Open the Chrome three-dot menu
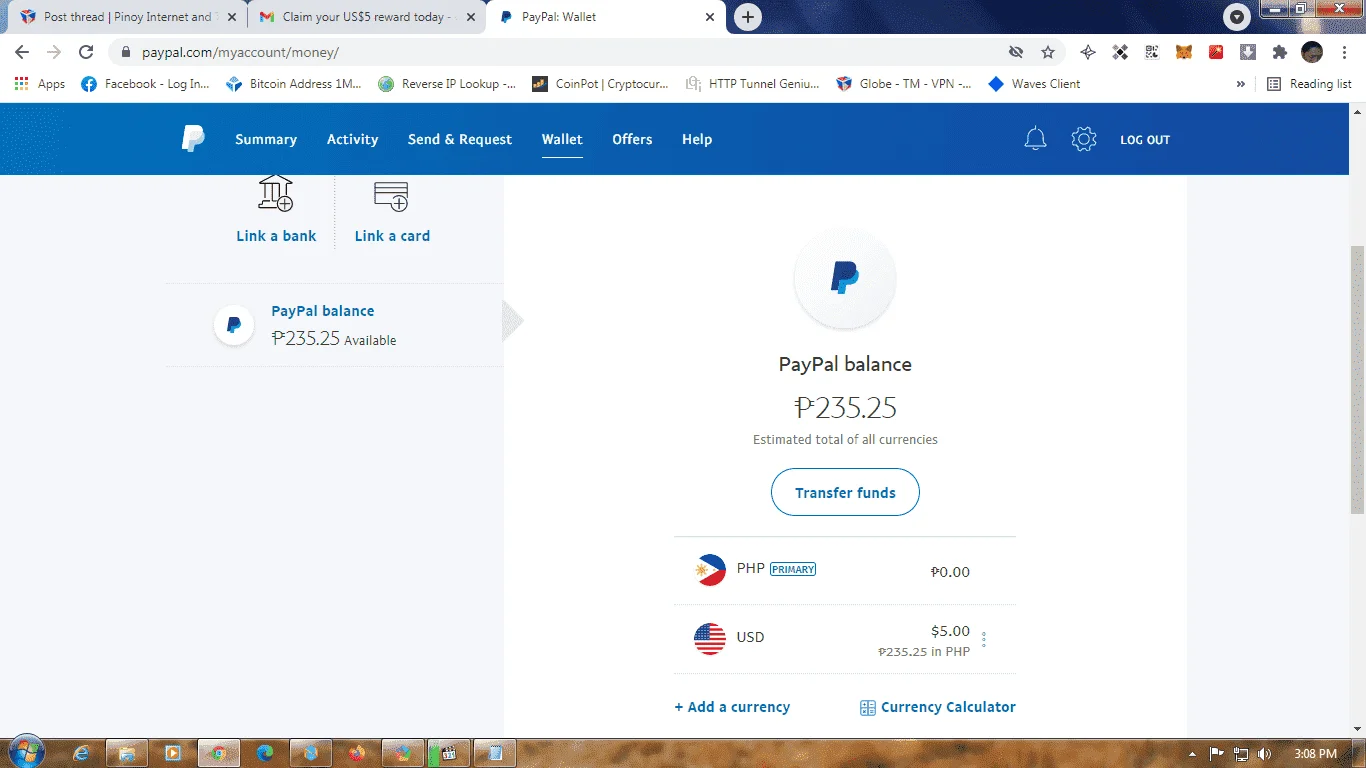The width and height of the screenshot is (1366, 768). click(1343, 52)
